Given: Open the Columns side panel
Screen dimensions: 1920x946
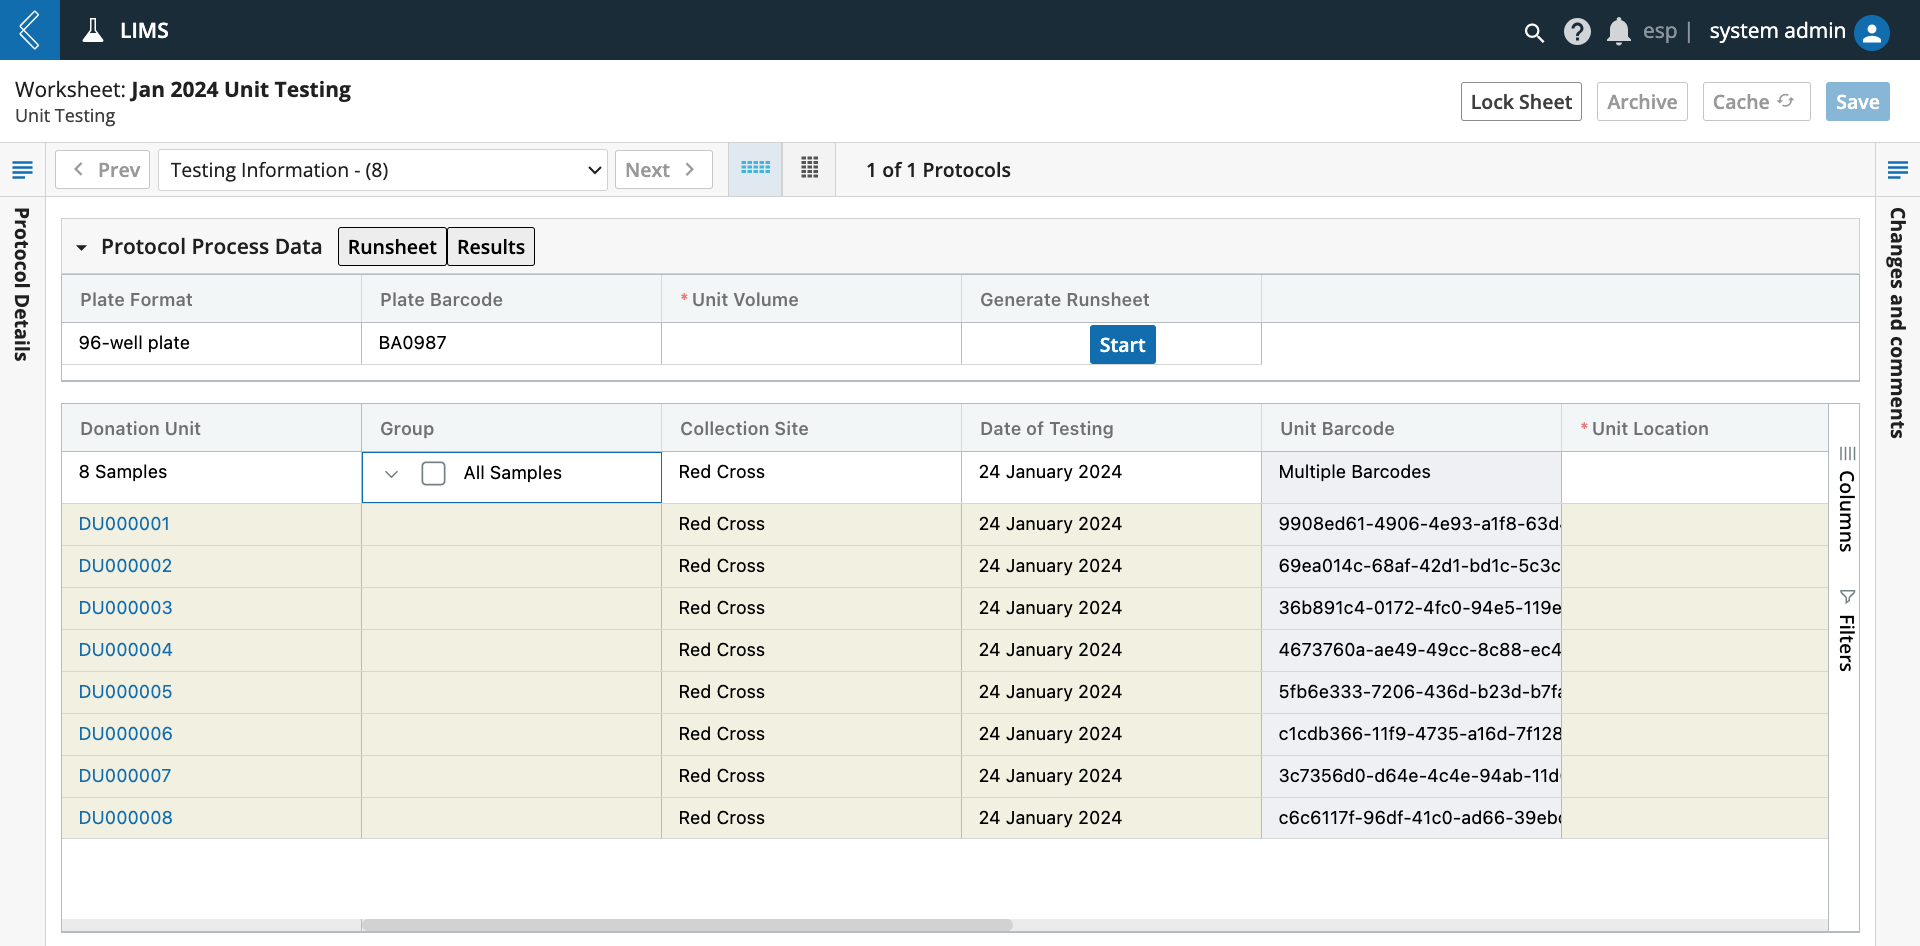Looking at the screenshot, I should tap(1846, 498).
